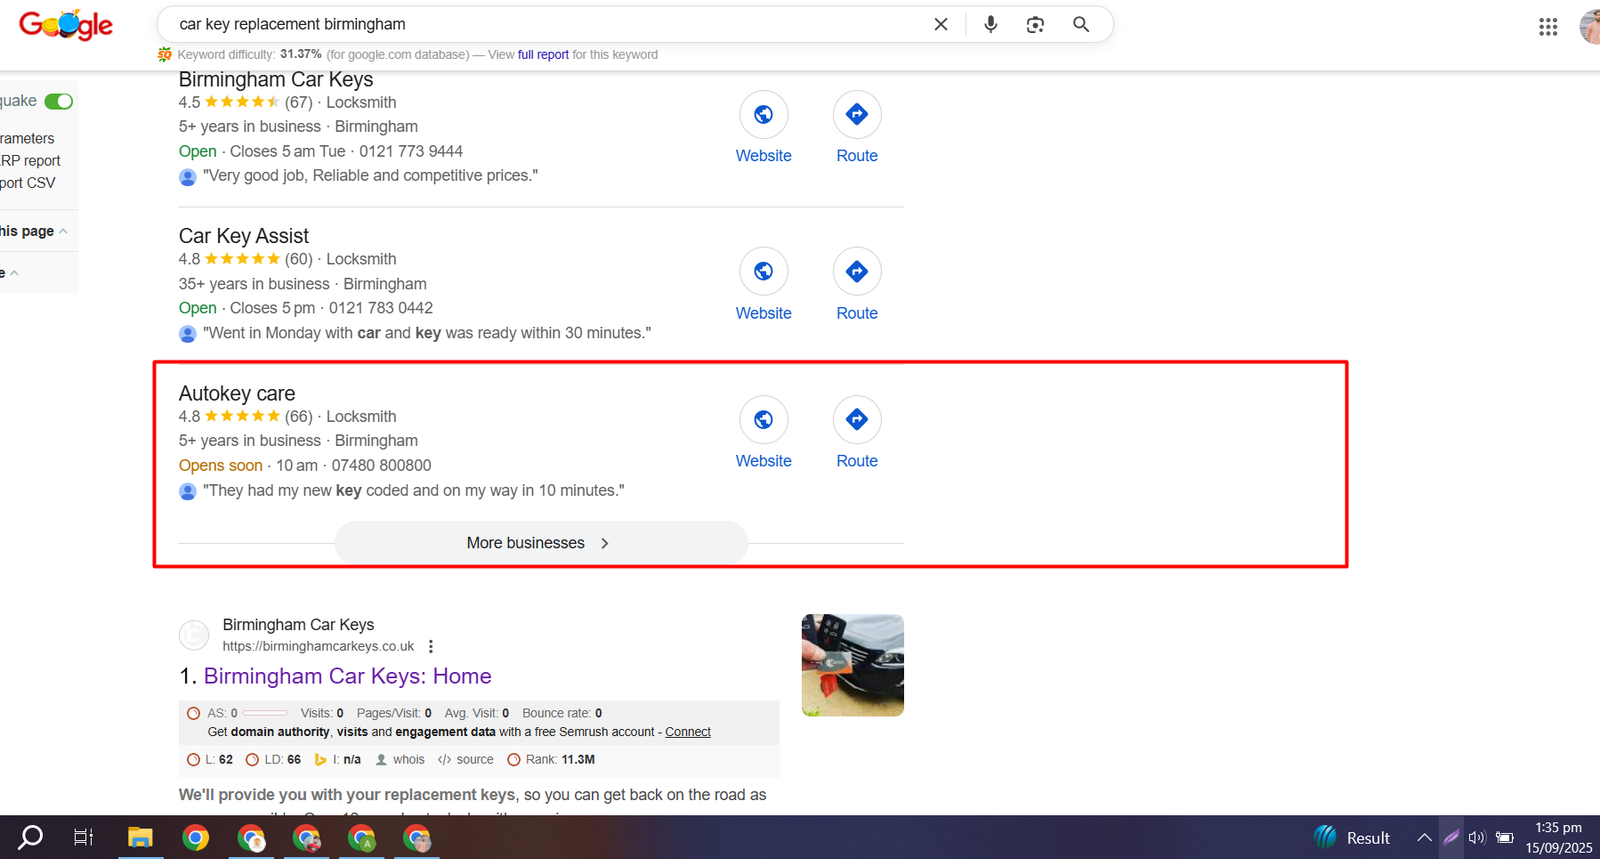Show hidden system tray icons
The height and width of the screenshot is (859, 1600).
(1424, 838)
